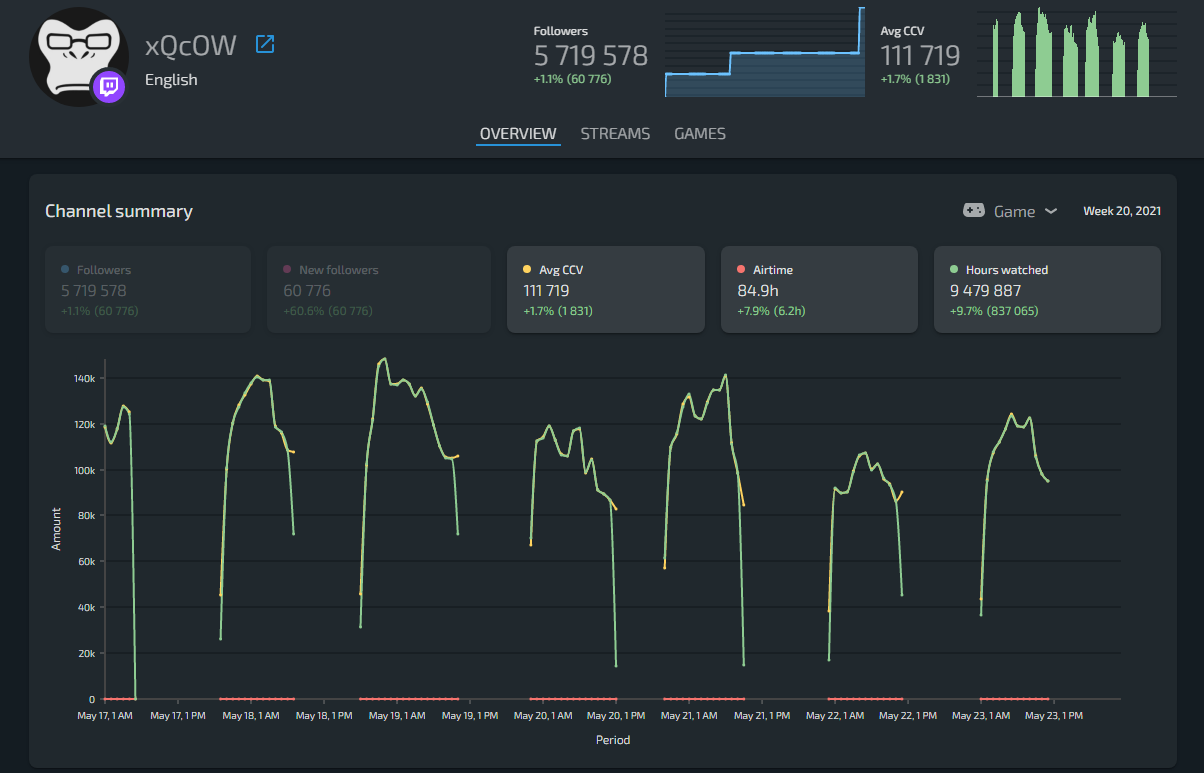
Task: Toggle the Followers series card in Channel summary
Action: pyautogui.click(x=148, y=290)
